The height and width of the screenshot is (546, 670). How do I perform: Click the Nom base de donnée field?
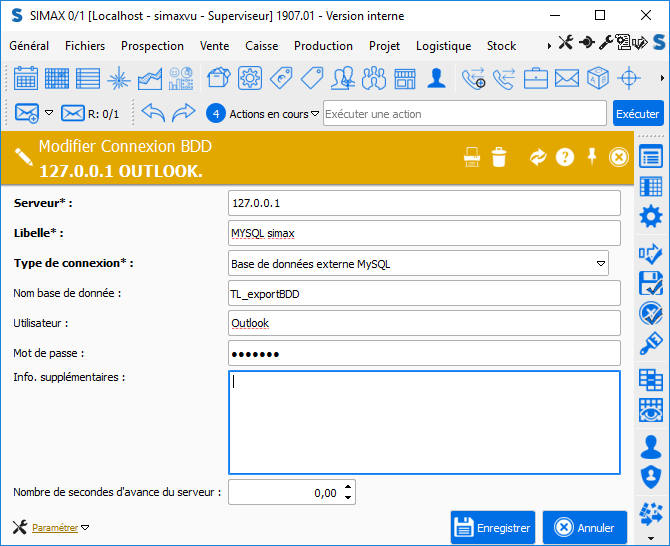click(x=424, y=294)
